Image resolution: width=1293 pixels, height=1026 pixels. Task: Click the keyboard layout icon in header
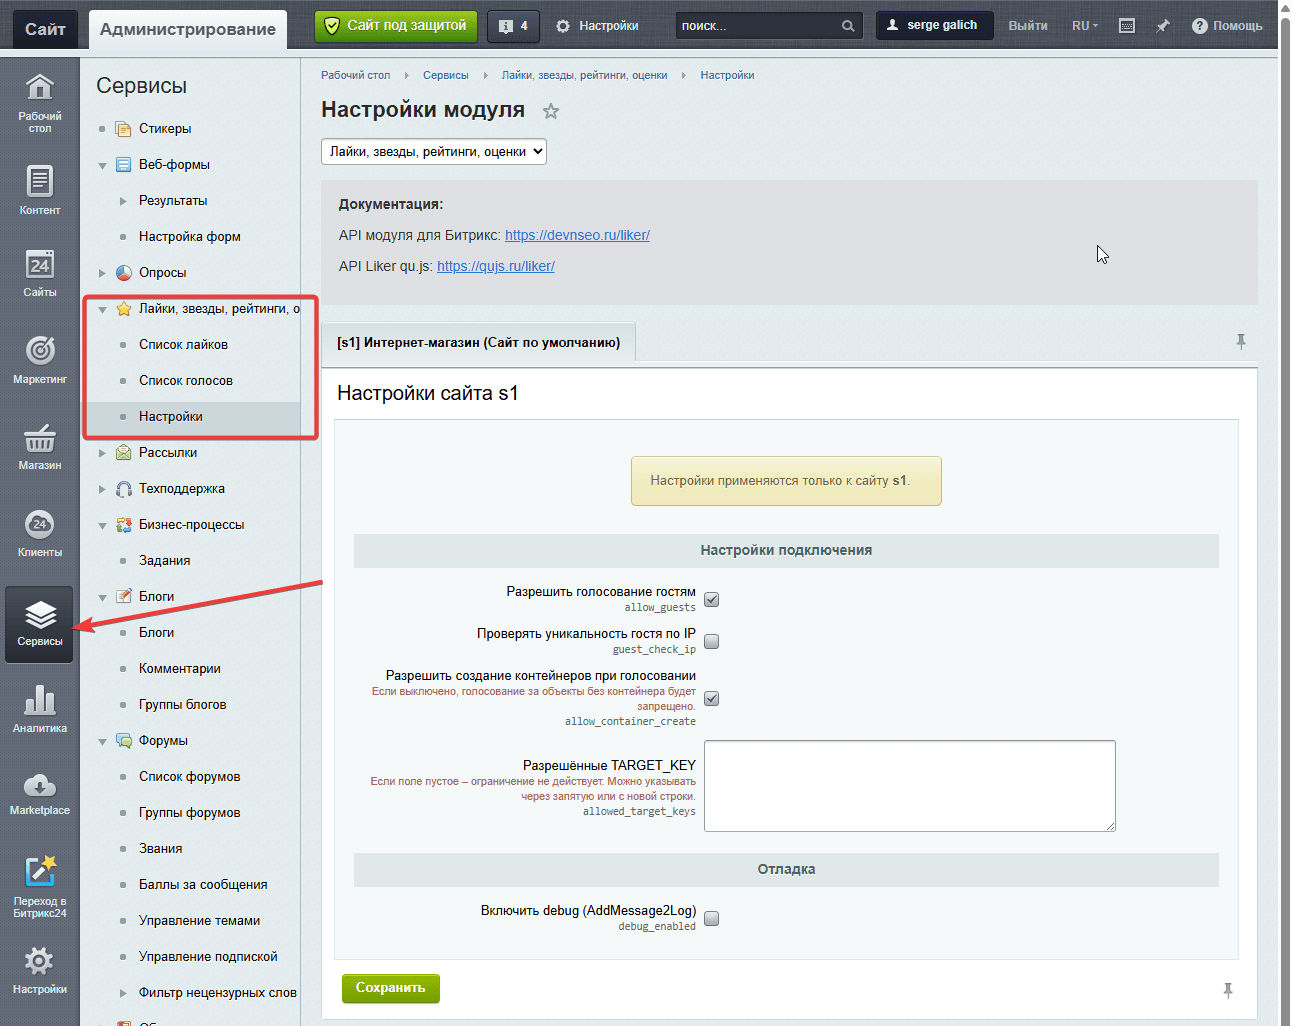coord(1127,26)
